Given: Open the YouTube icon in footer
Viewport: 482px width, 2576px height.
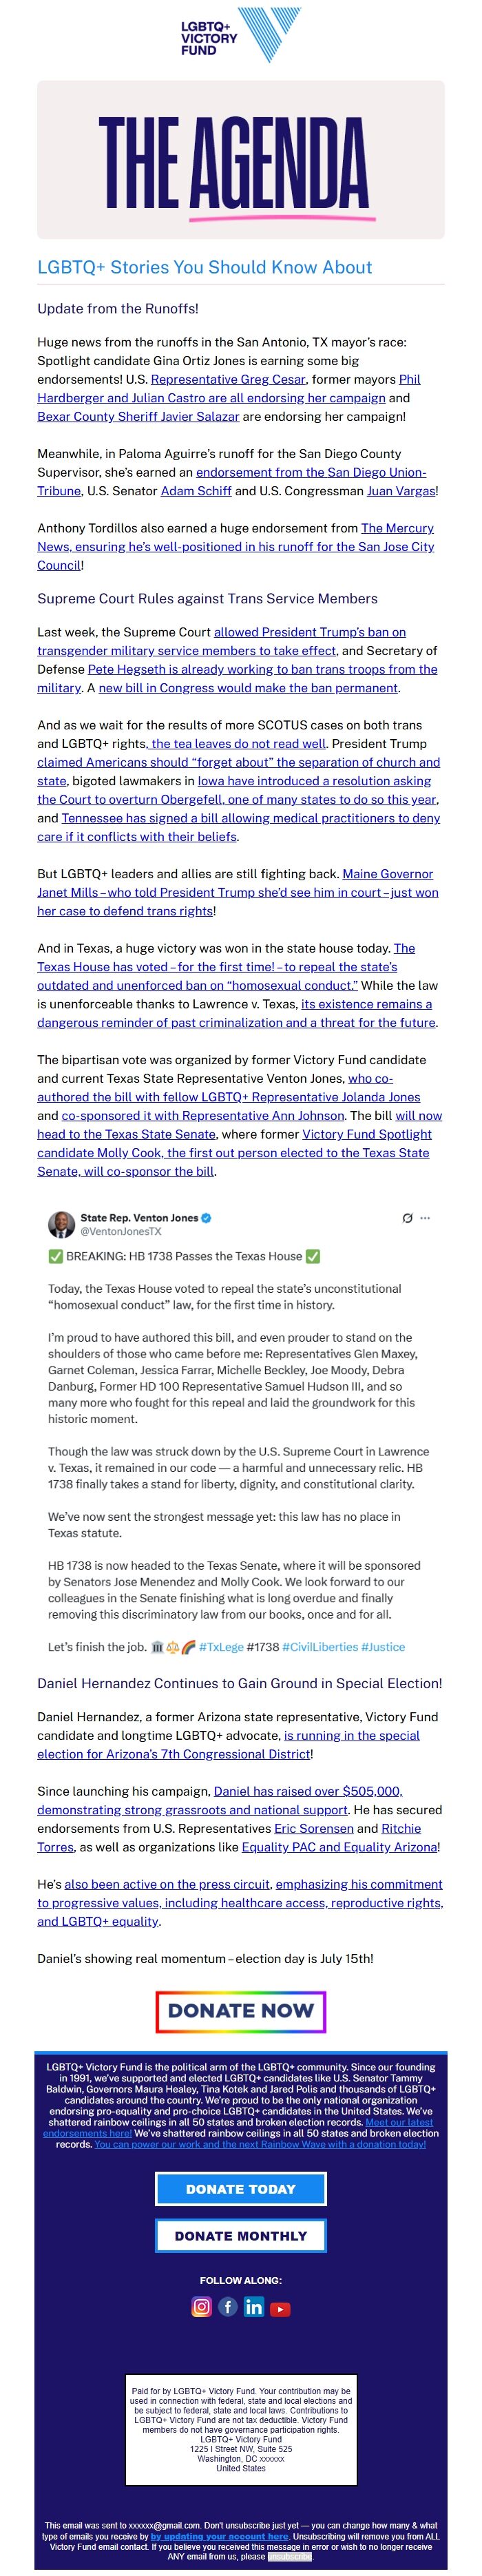Looking at the screenshot, I should pyautogui.click(x=280, y=2308).
